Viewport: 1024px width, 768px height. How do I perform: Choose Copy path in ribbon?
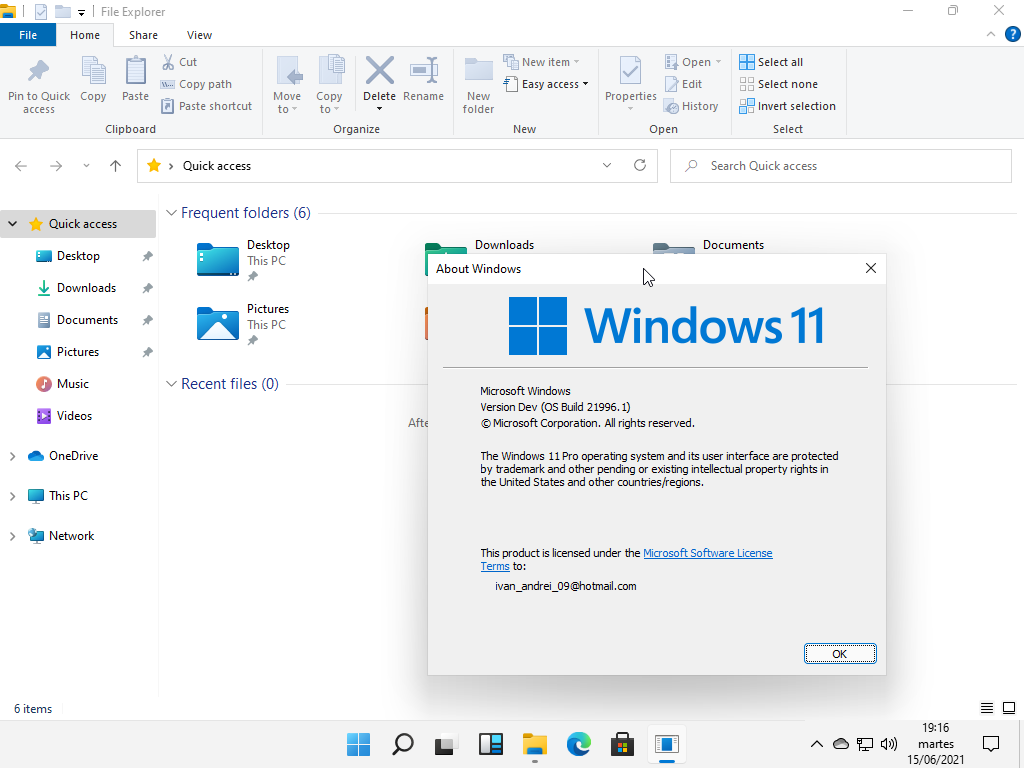196,84
